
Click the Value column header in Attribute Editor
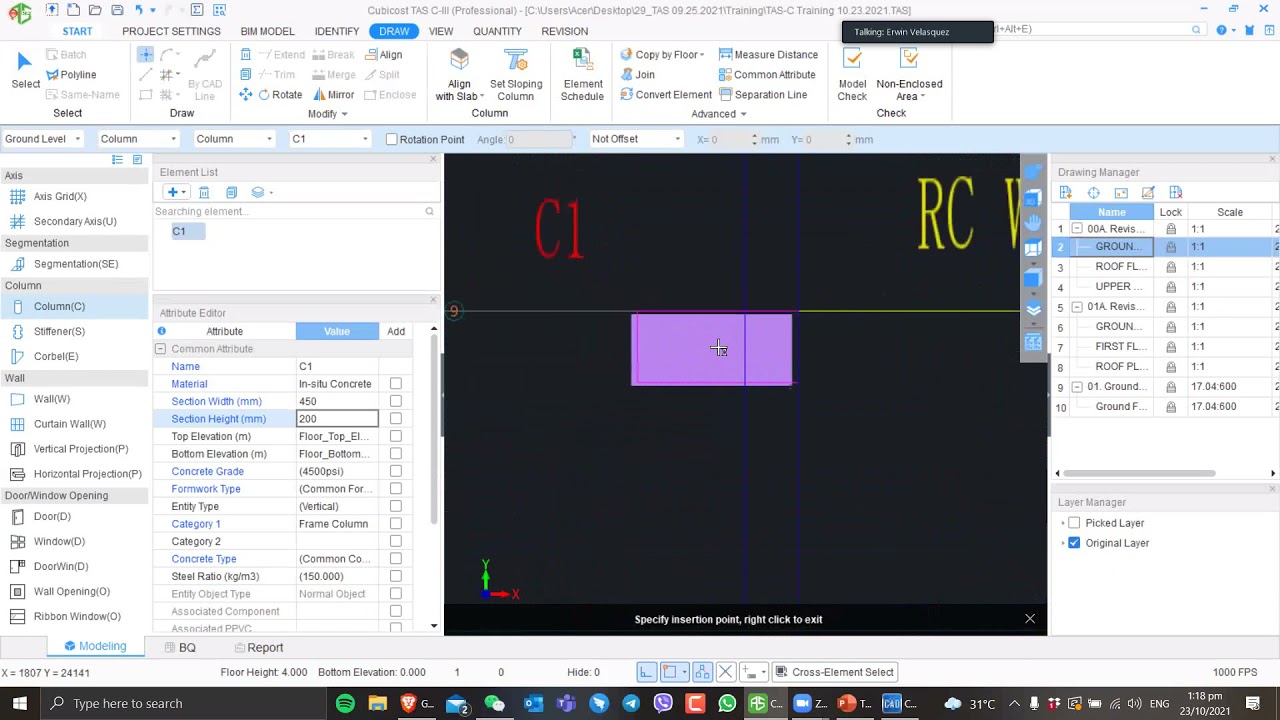[x=337, y=331]
